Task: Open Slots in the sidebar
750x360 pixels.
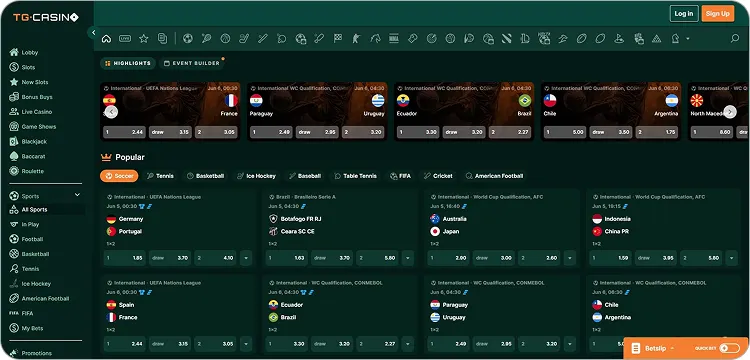Action: tap(28, 67)
